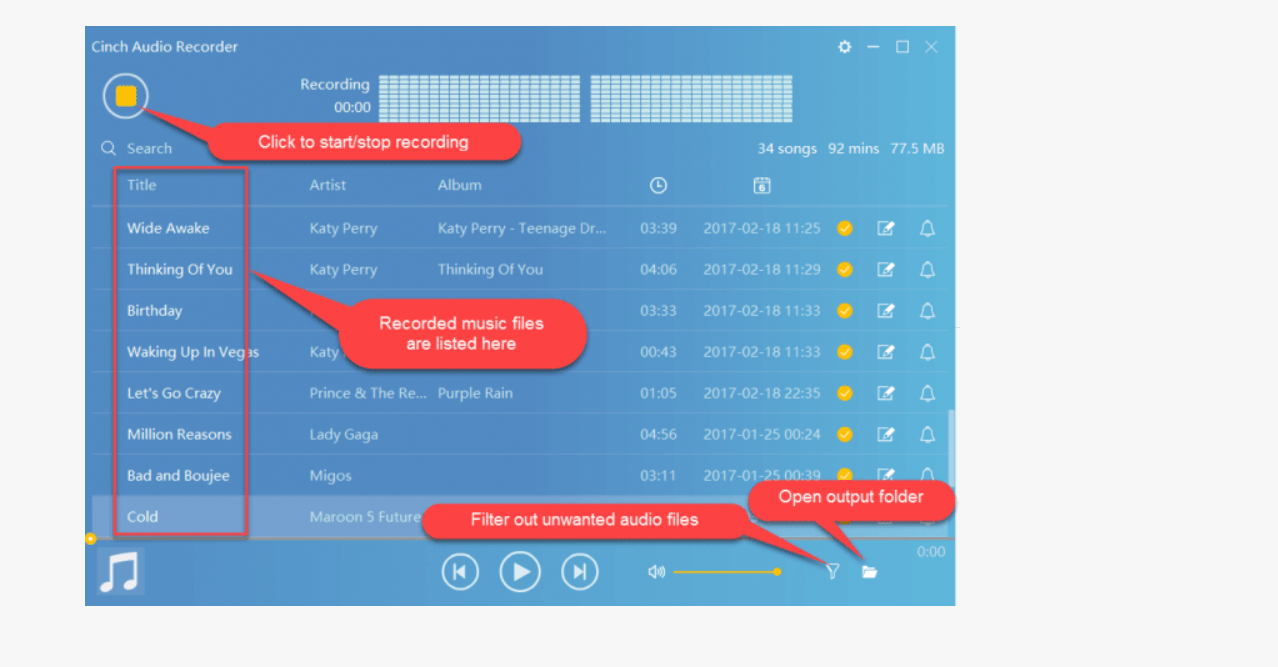Screen dimensions: 1278x667
Task: Click status checkmark for Million Reasons
Action: pos(845,434)
